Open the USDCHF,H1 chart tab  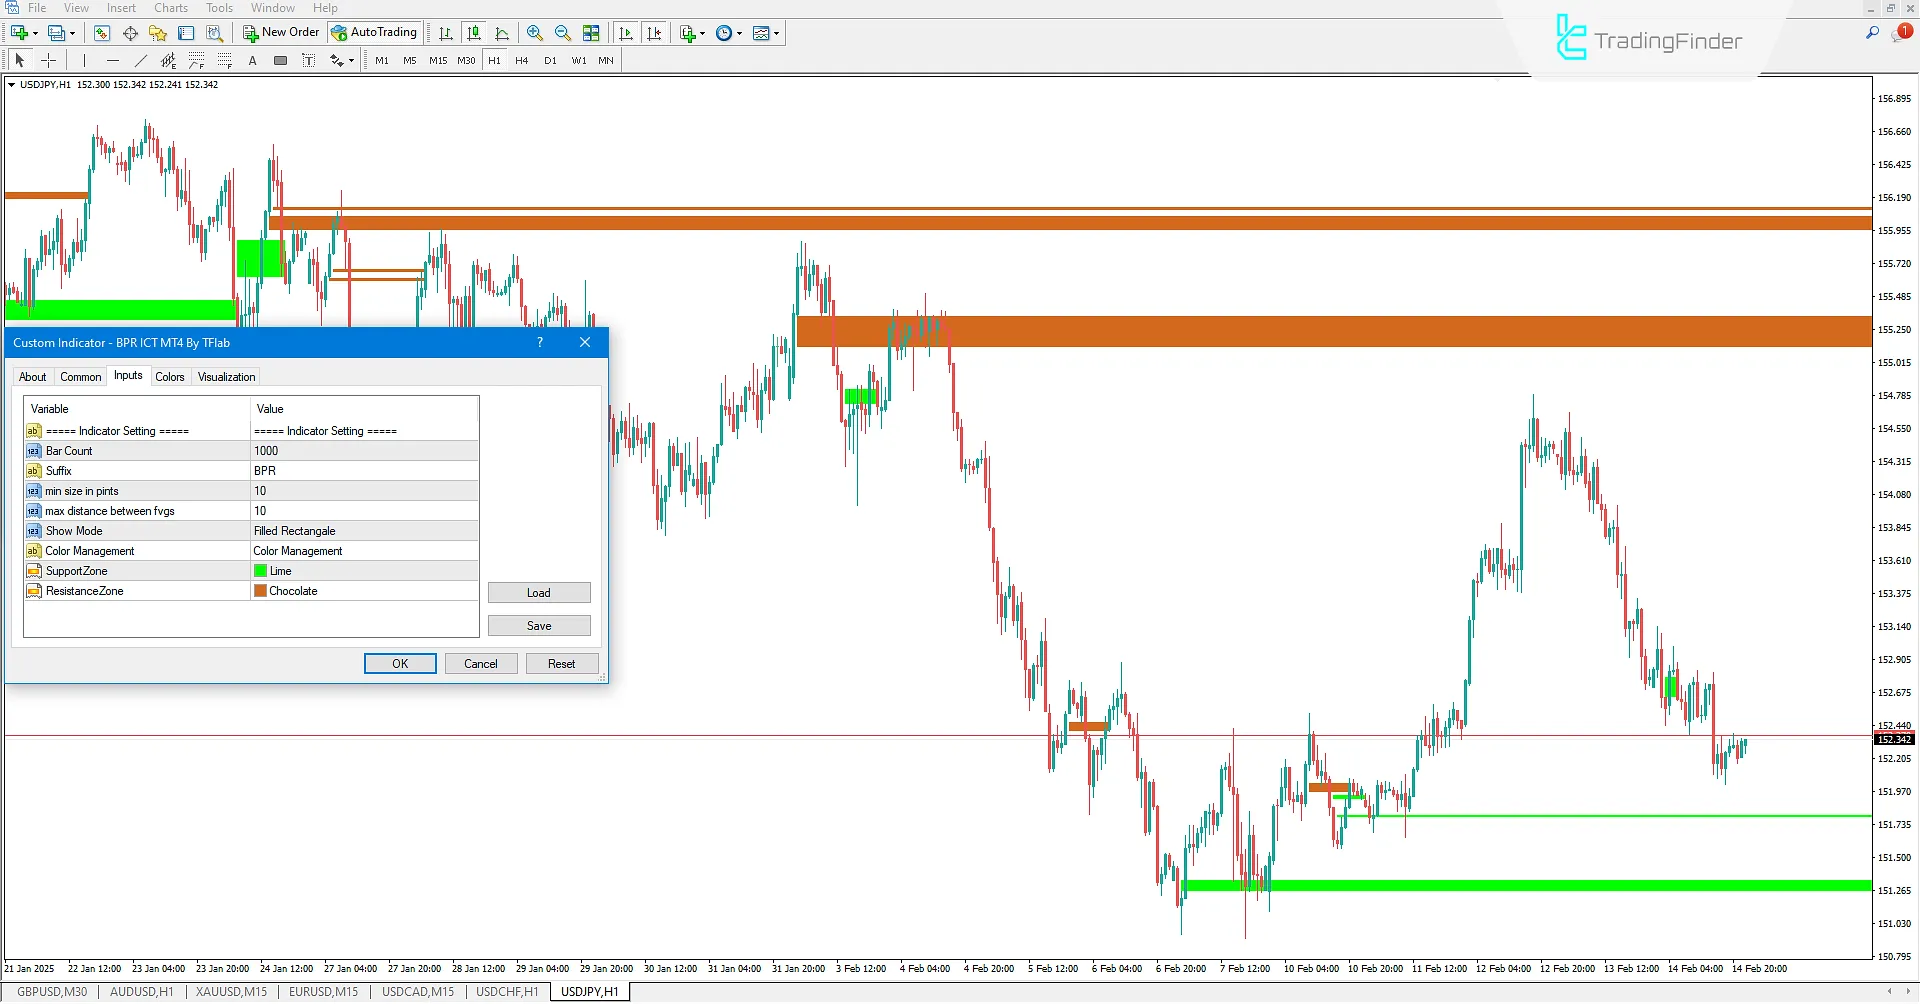coord(507,991)
